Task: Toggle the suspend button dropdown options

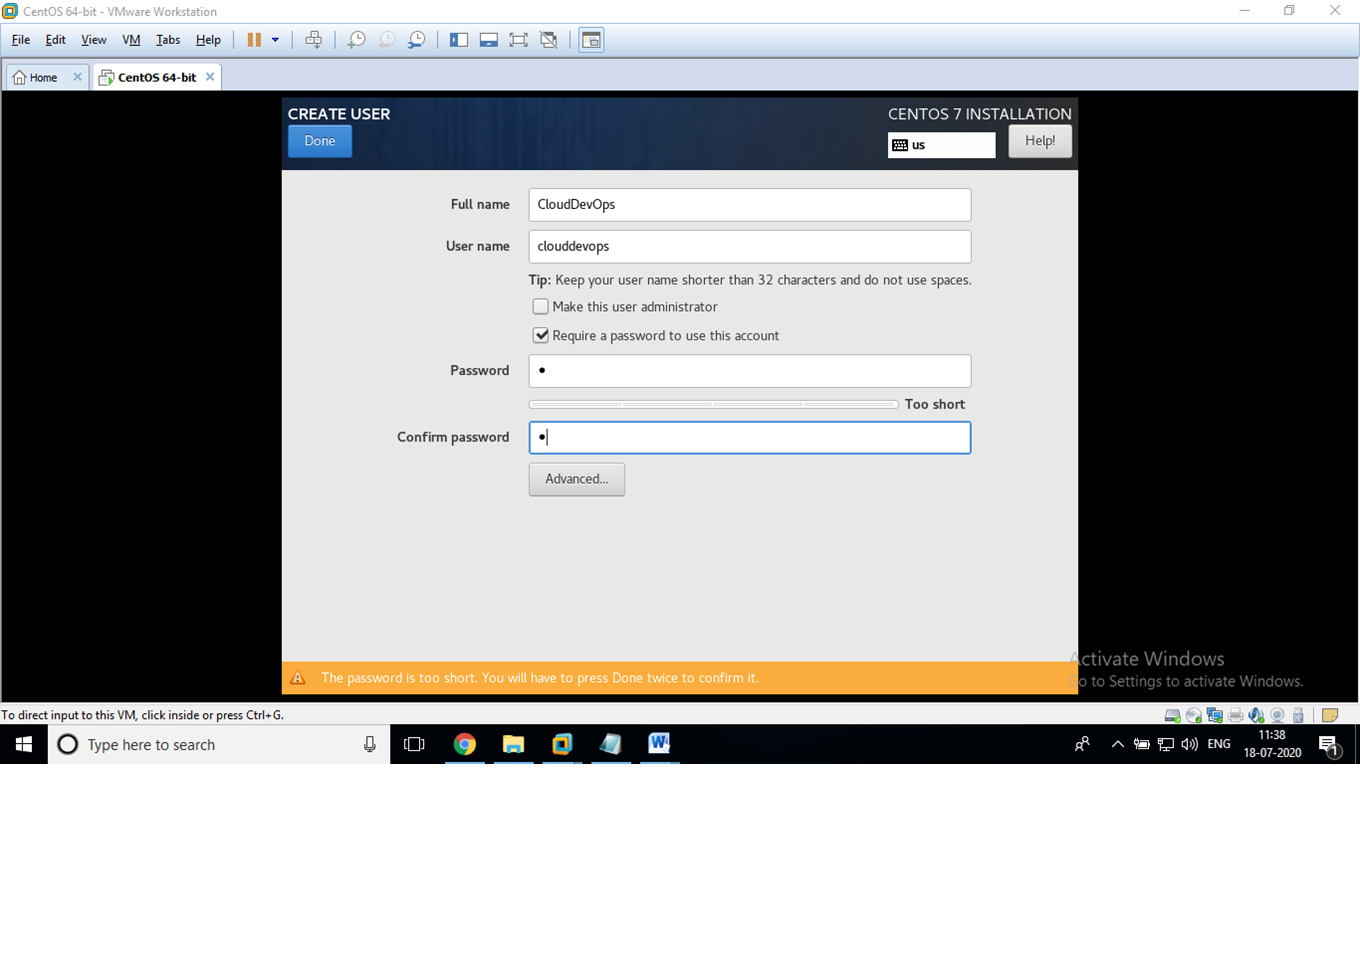Action: click(275, 40)
